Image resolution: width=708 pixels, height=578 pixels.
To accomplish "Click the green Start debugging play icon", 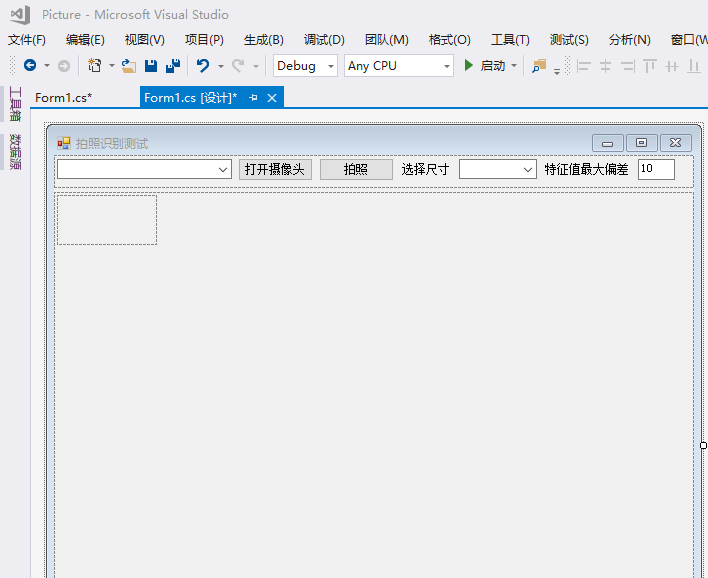I will coord(469,65).
